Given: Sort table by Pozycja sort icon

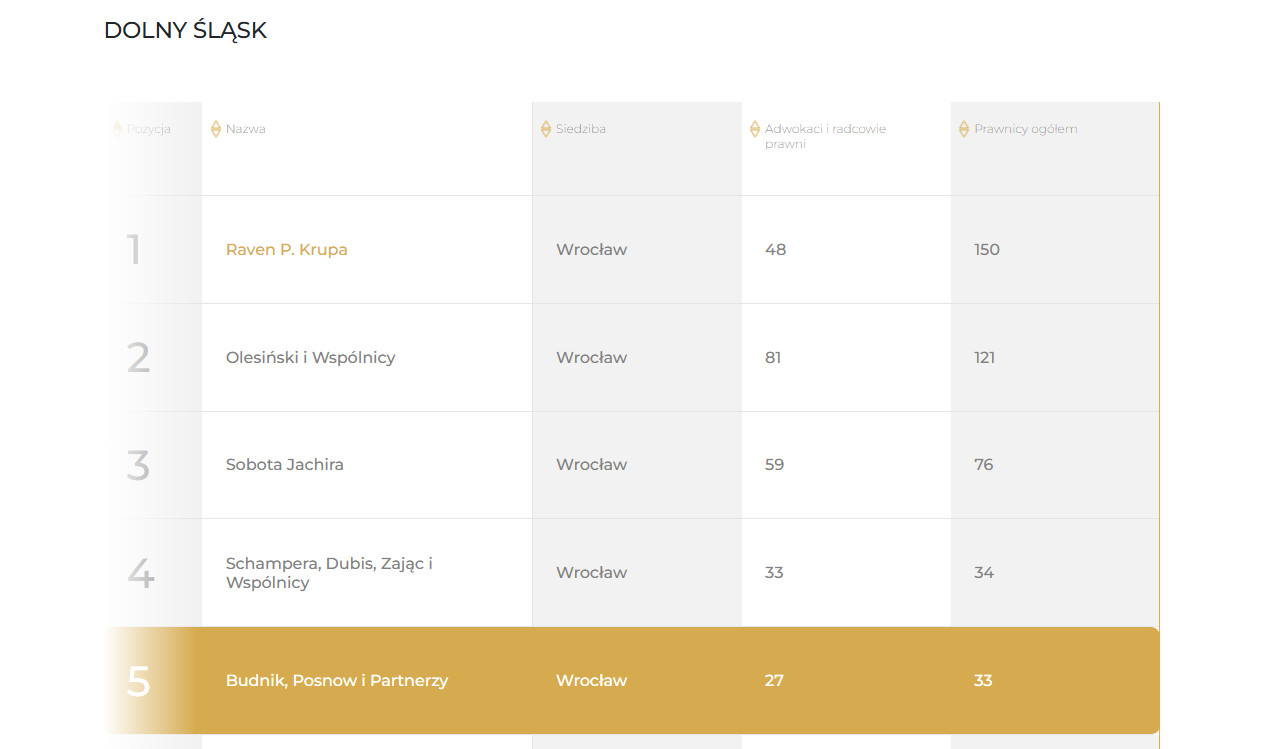Looking at the screenshot, I should (117, 129).
